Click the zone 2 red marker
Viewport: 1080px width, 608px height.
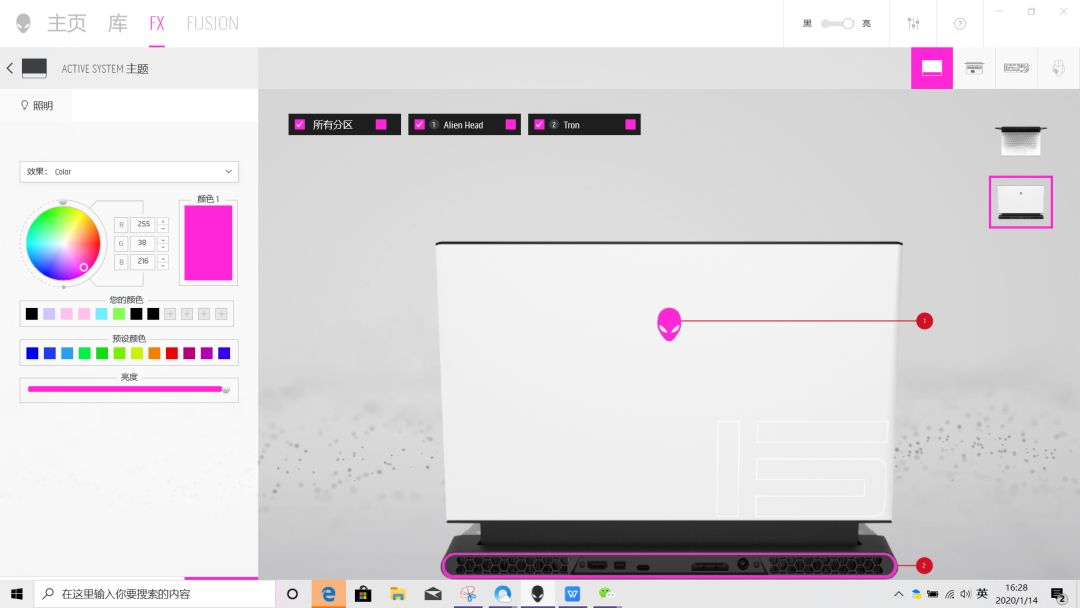click(924, 565)
